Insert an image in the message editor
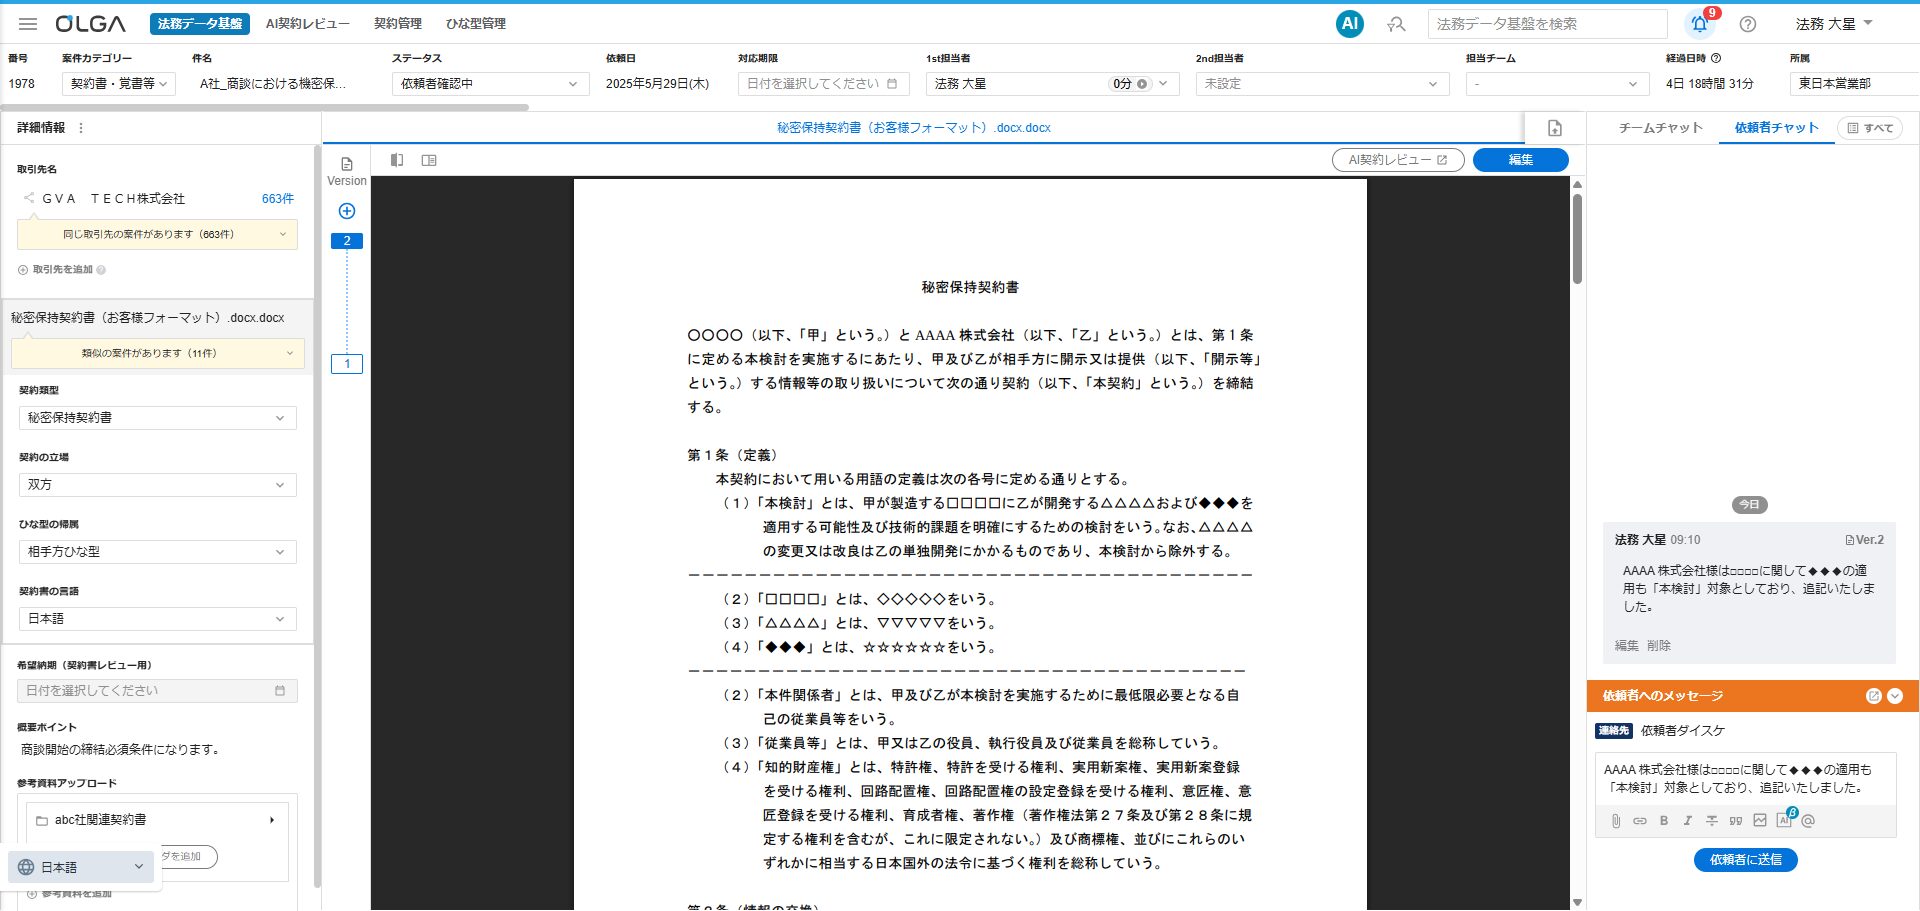1920x911 pixels. tap(1760, 821)
